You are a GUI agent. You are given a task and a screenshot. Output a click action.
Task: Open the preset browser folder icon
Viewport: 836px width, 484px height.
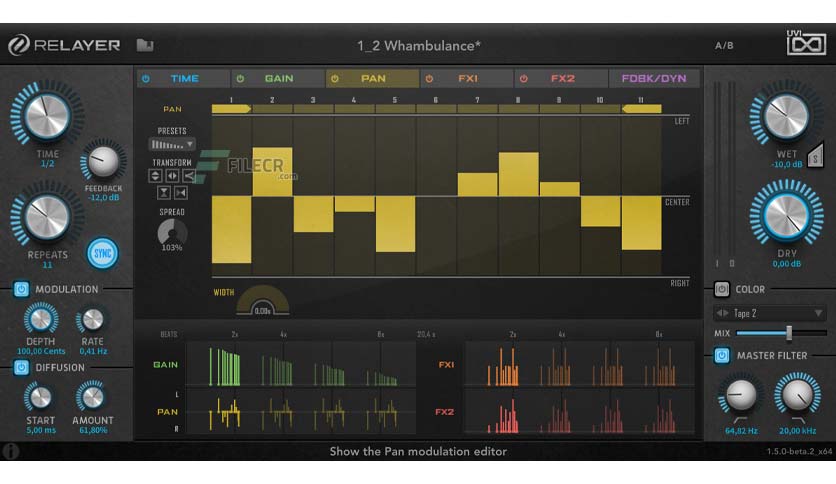[144, 45]
